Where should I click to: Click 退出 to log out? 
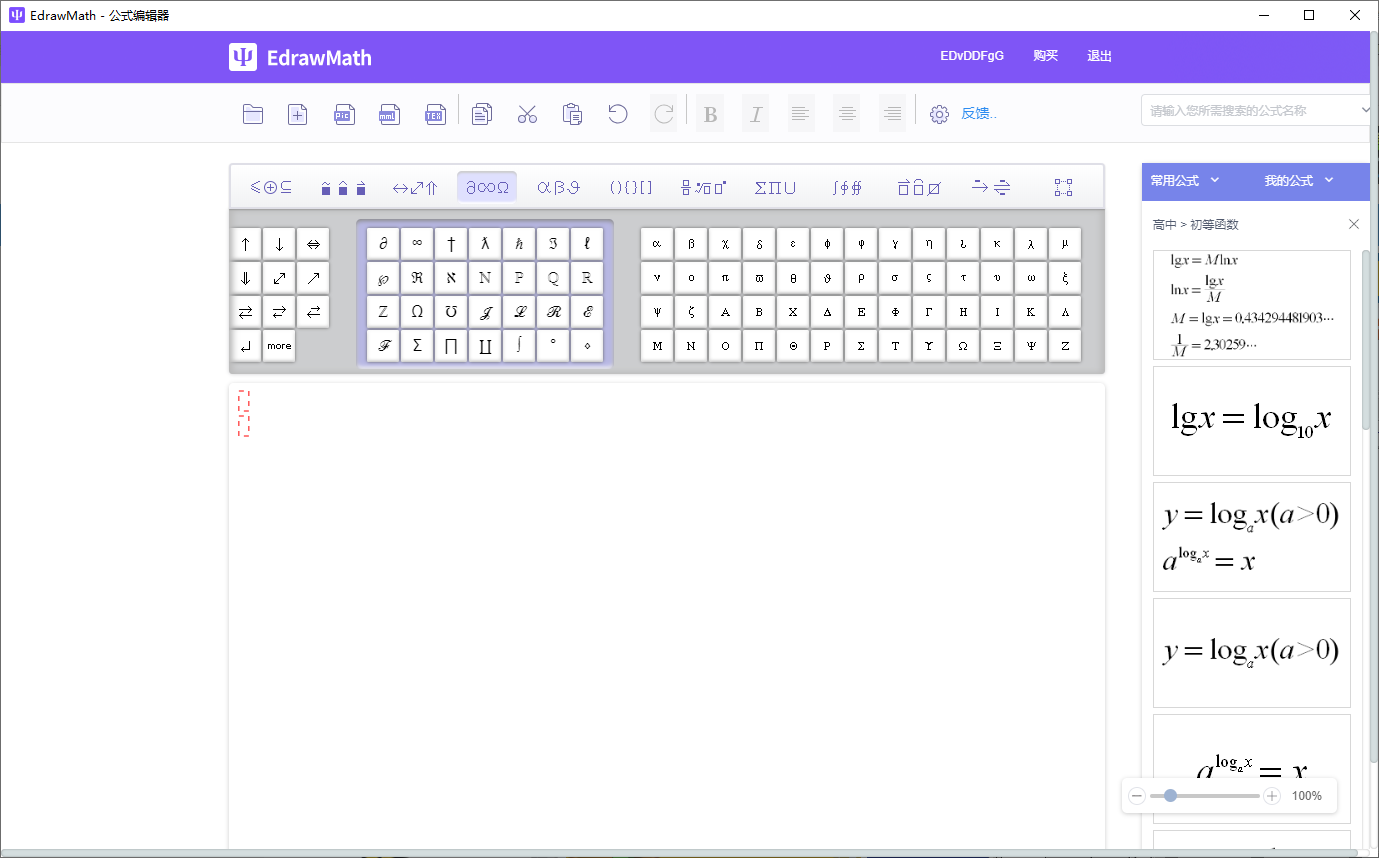pos(1100,56)
